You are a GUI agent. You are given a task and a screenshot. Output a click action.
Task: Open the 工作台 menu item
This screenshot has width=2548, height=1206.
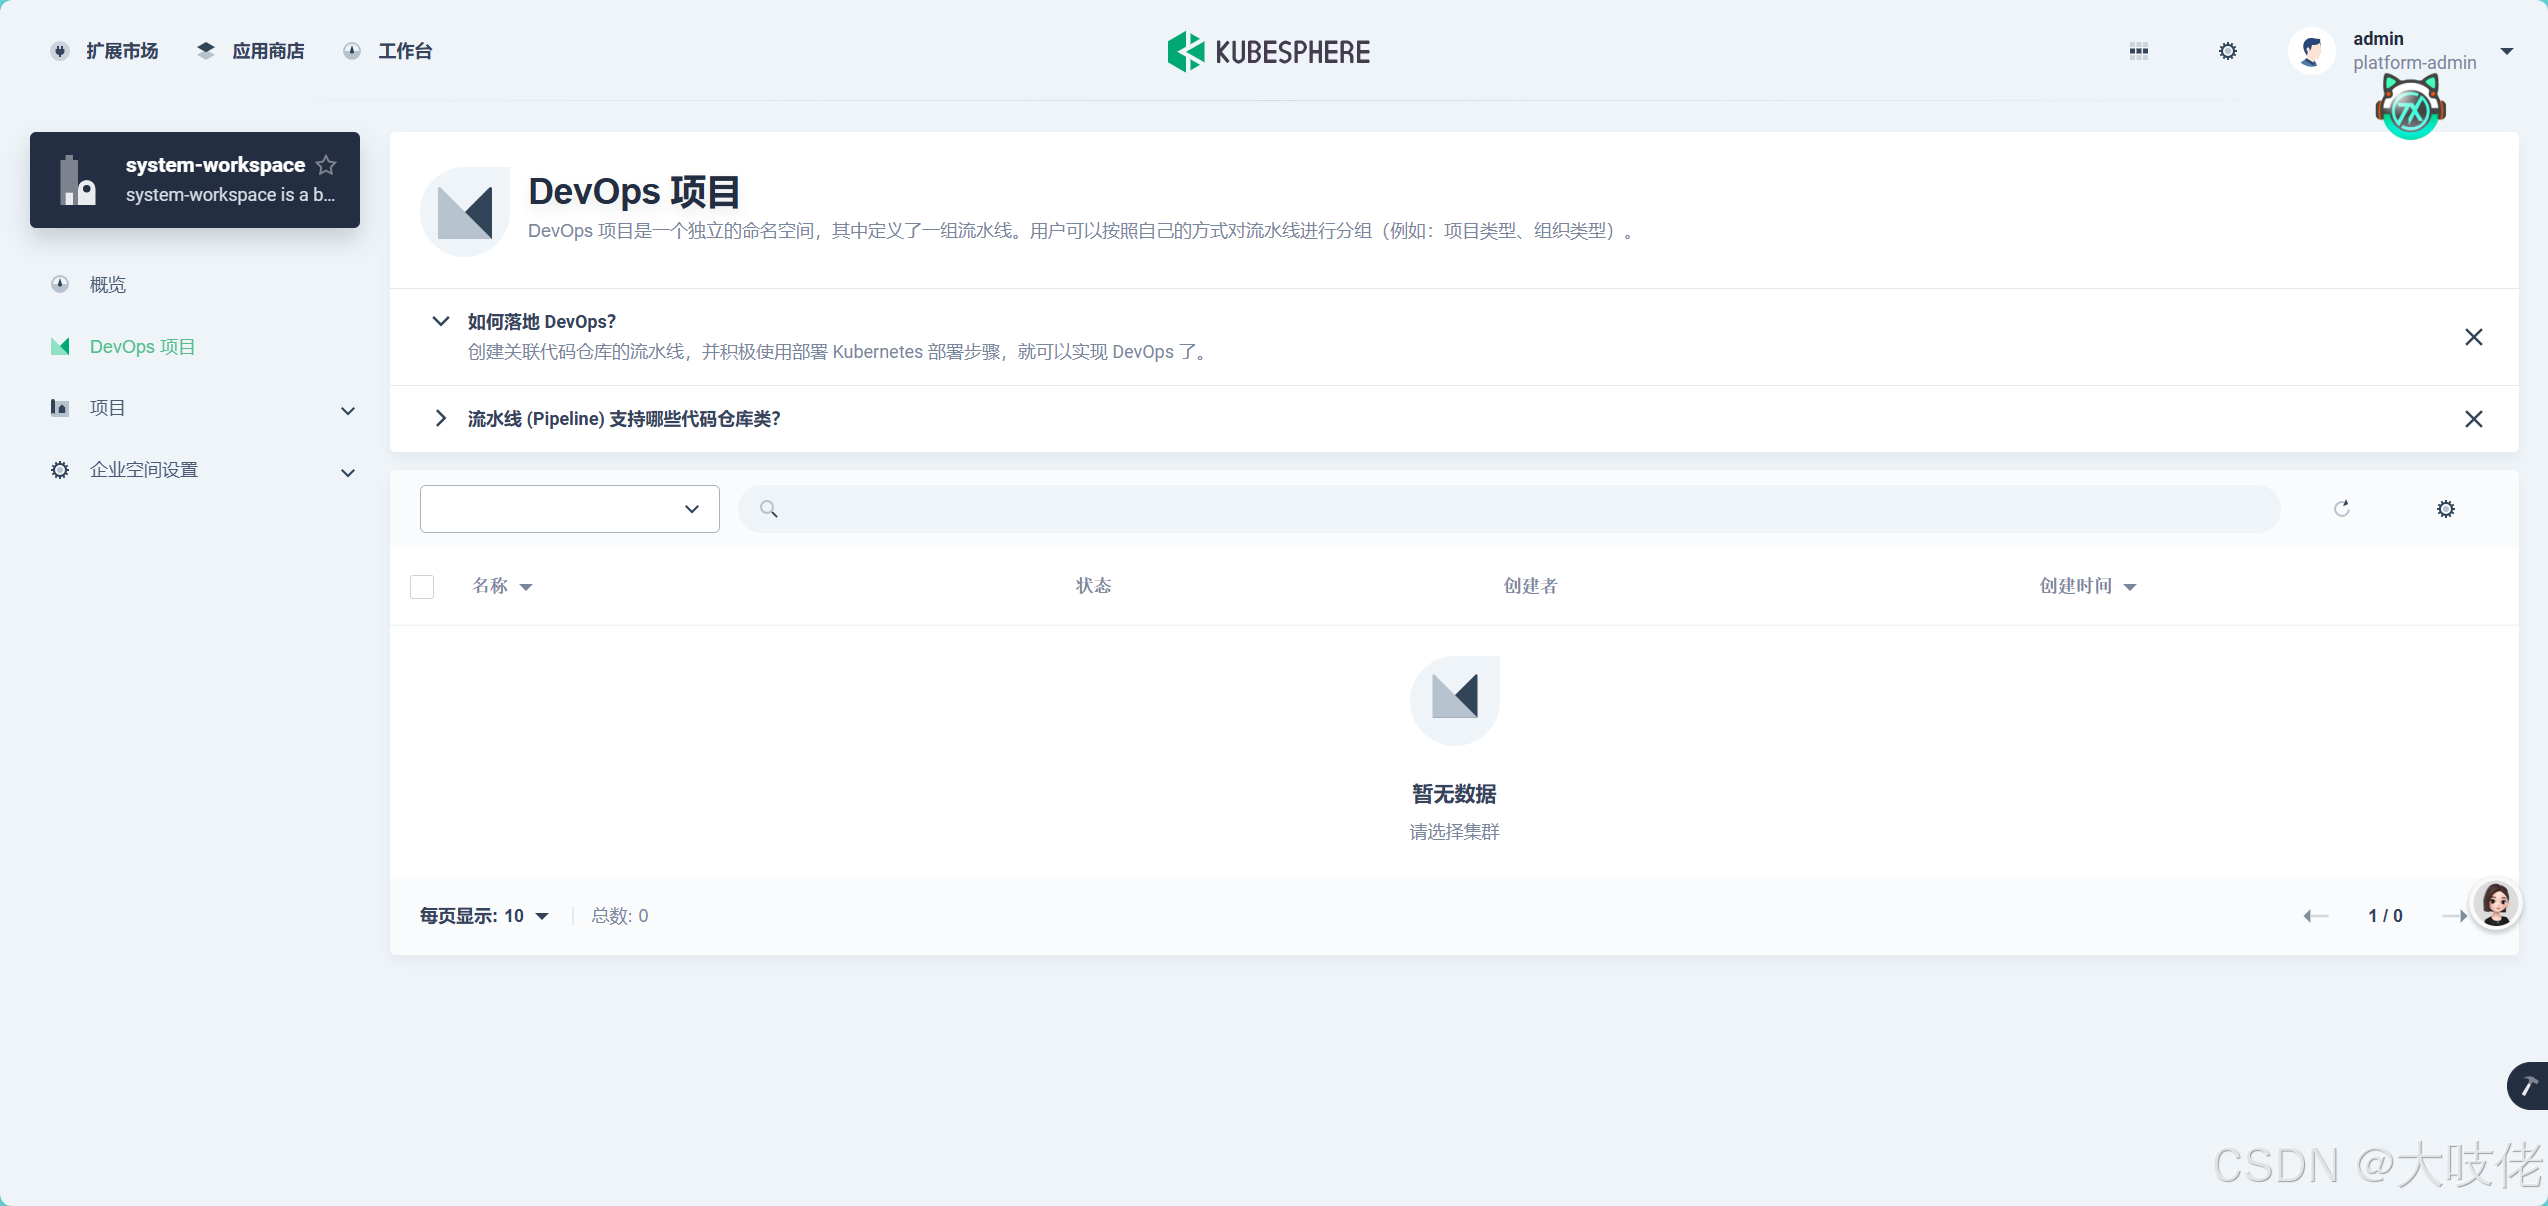pyautogui.click(x=404, y=51)
